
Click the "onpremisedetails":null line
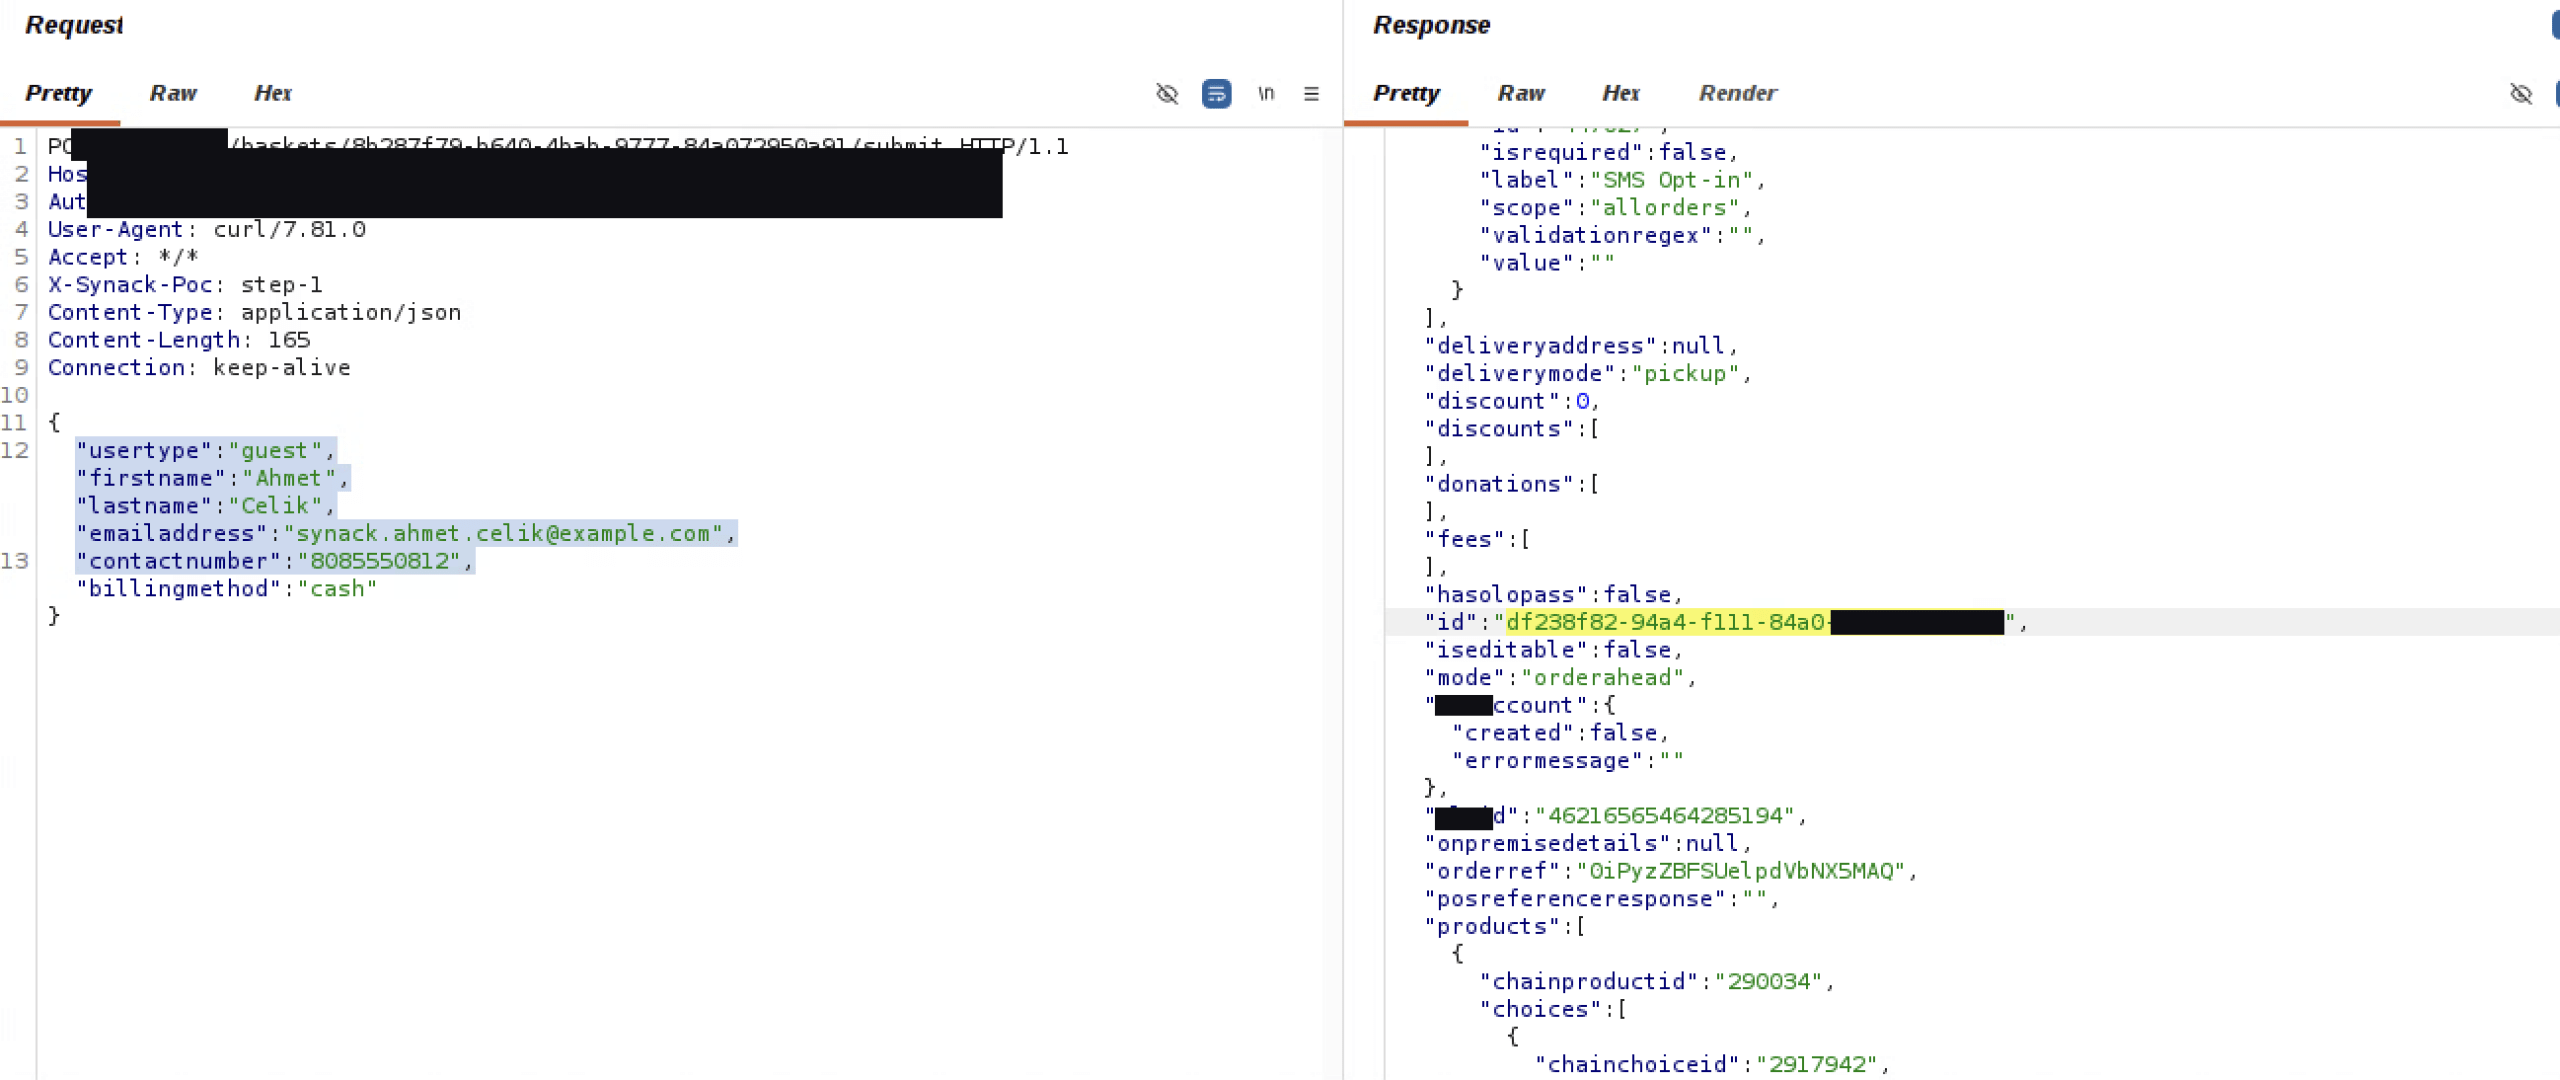pyautogui.click(x=1588, y=844)
